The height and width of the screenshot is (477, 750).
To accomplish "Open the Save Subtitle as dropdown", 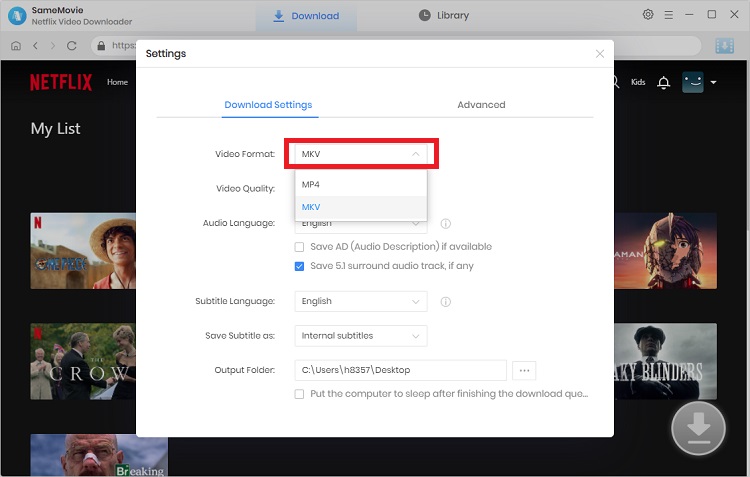I will pyautogui.click(x=361, y=336).
